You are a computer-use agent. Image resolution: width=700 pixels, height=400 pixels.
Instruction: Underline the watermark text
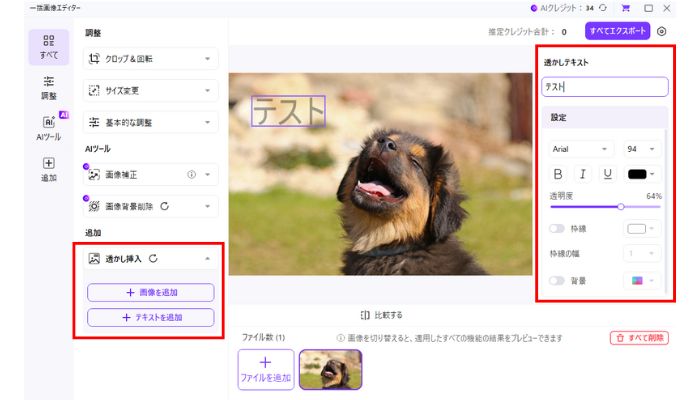coord(606,174)
